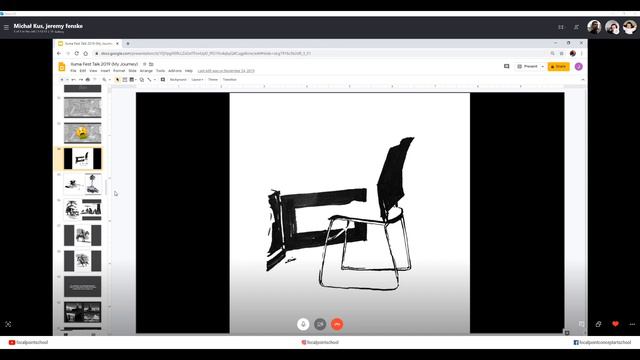Open the View menu
The height and width of the screenshot is (360, 640).
click(x=93, y=71)
